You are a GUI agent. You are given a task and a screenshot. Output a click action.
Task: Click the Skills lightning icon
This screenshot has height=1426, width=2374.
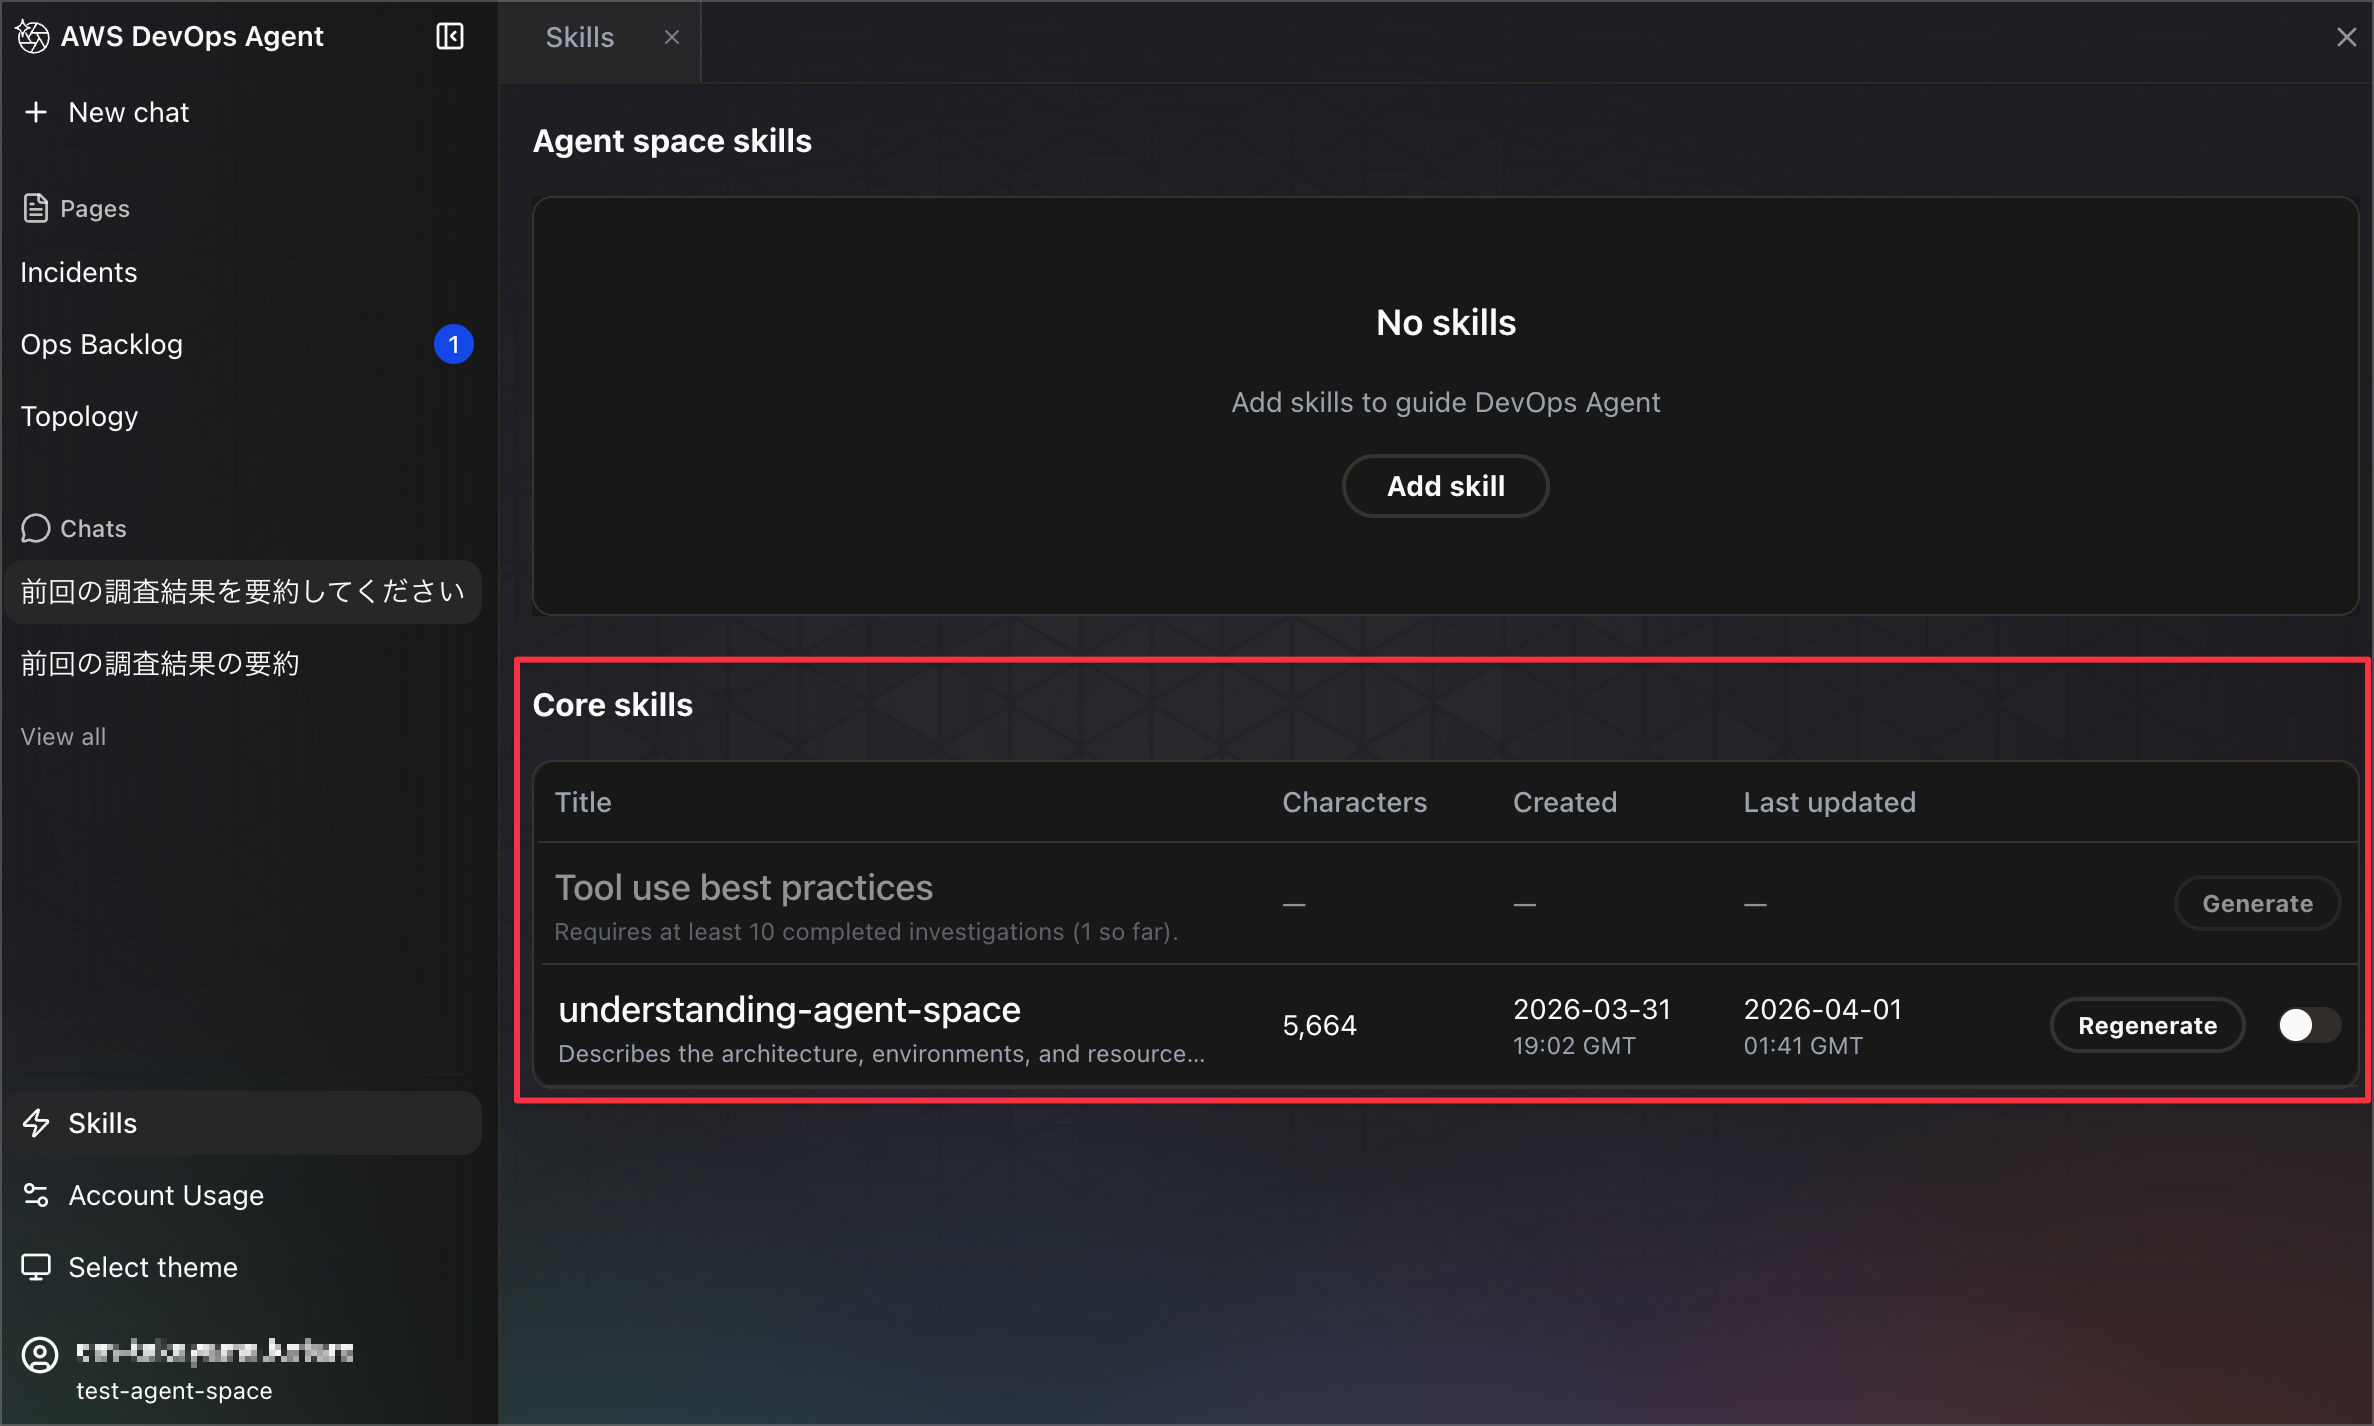[36, 1123]
